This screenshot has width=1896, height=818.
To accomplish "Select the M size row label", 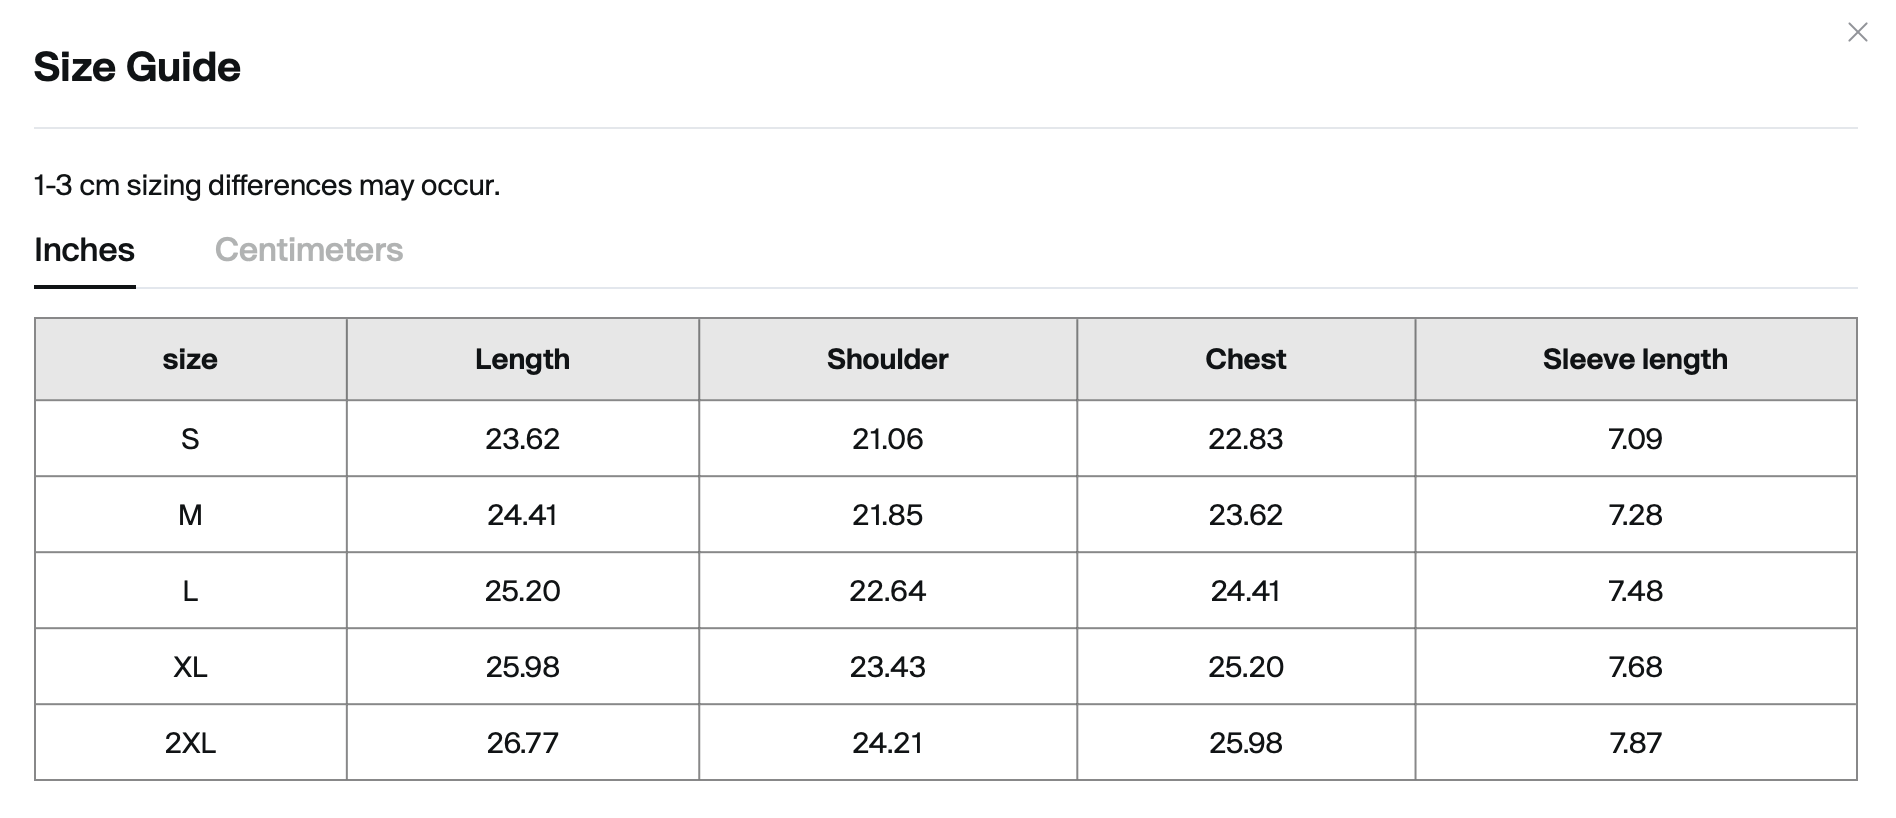I will point(190,515).
